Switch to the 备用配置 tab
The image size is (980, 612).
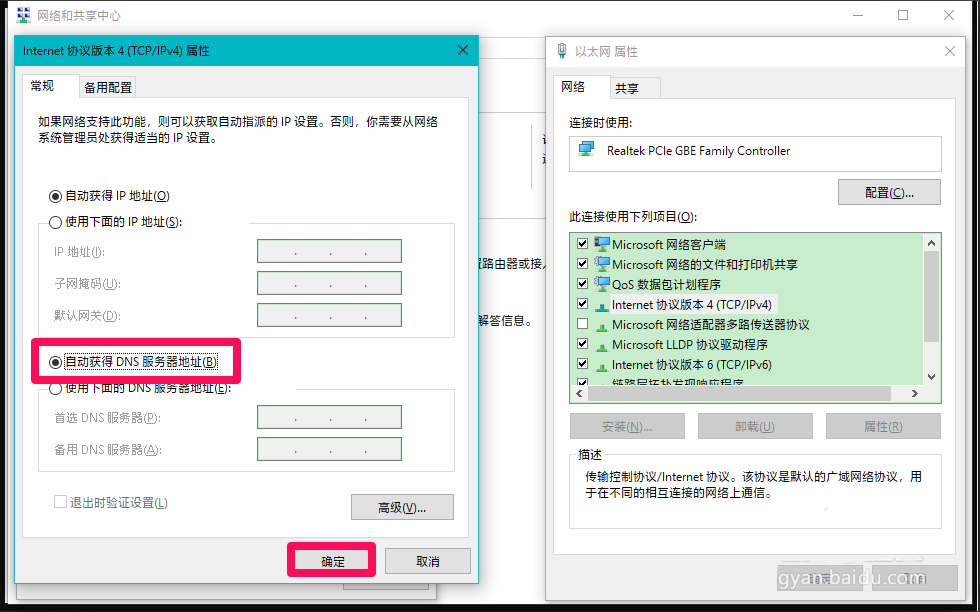click(108, 87)
